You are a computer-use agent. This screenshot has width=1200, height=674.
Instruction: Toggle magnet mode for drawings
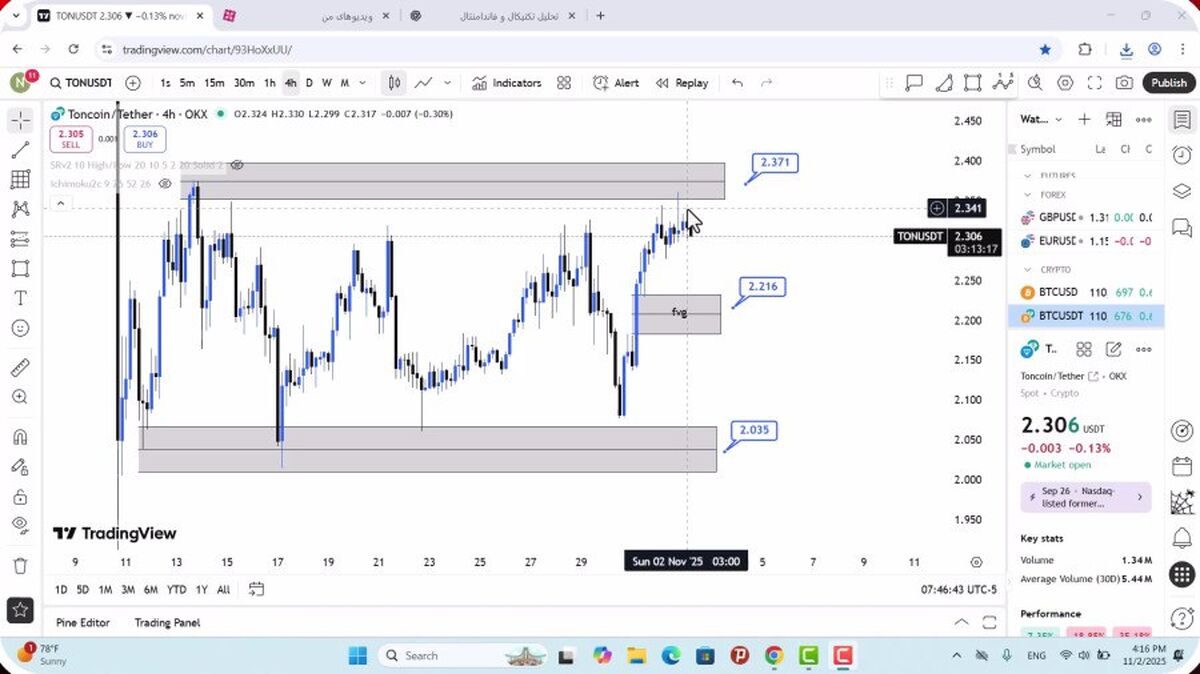[x=20, y=437]
